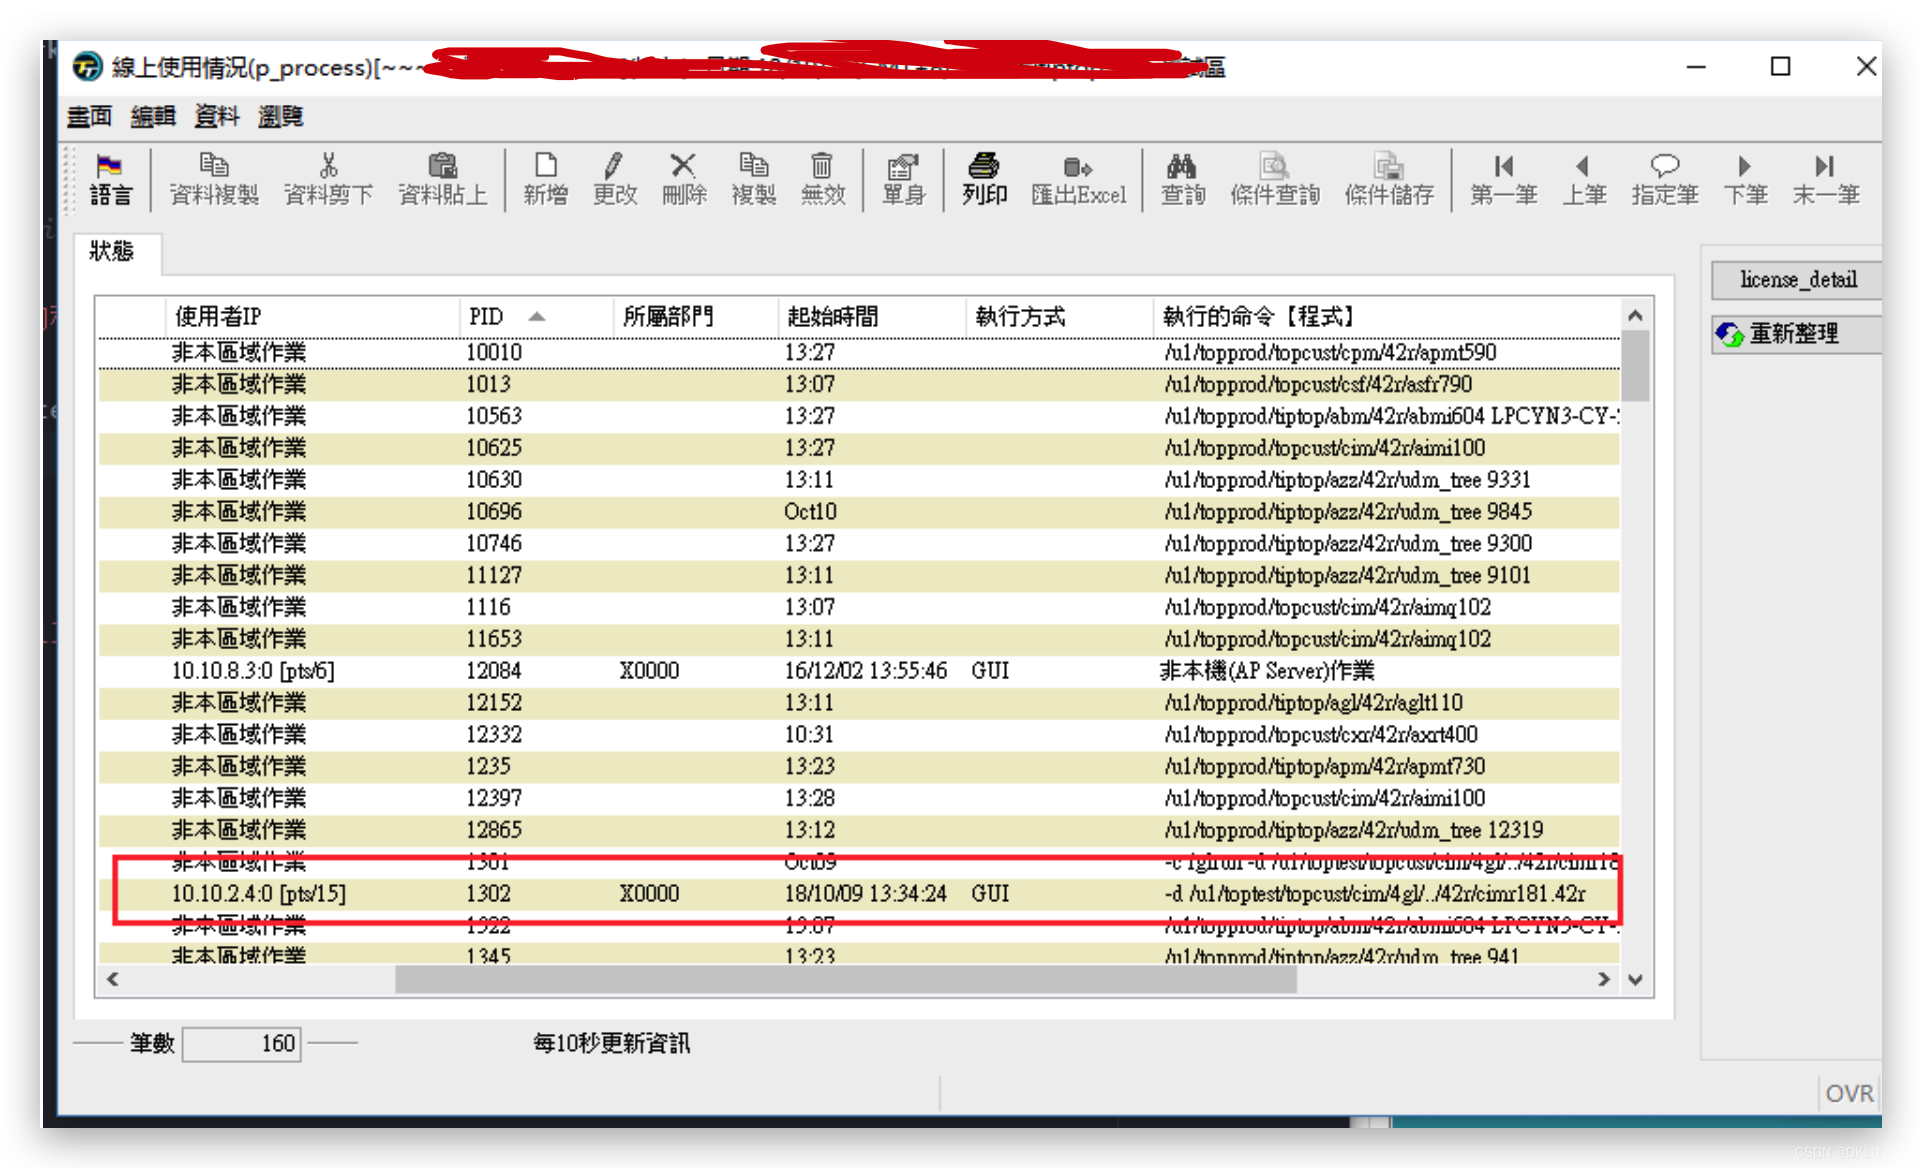
Task: Click PID cell 12084
Action: point(494,670)
